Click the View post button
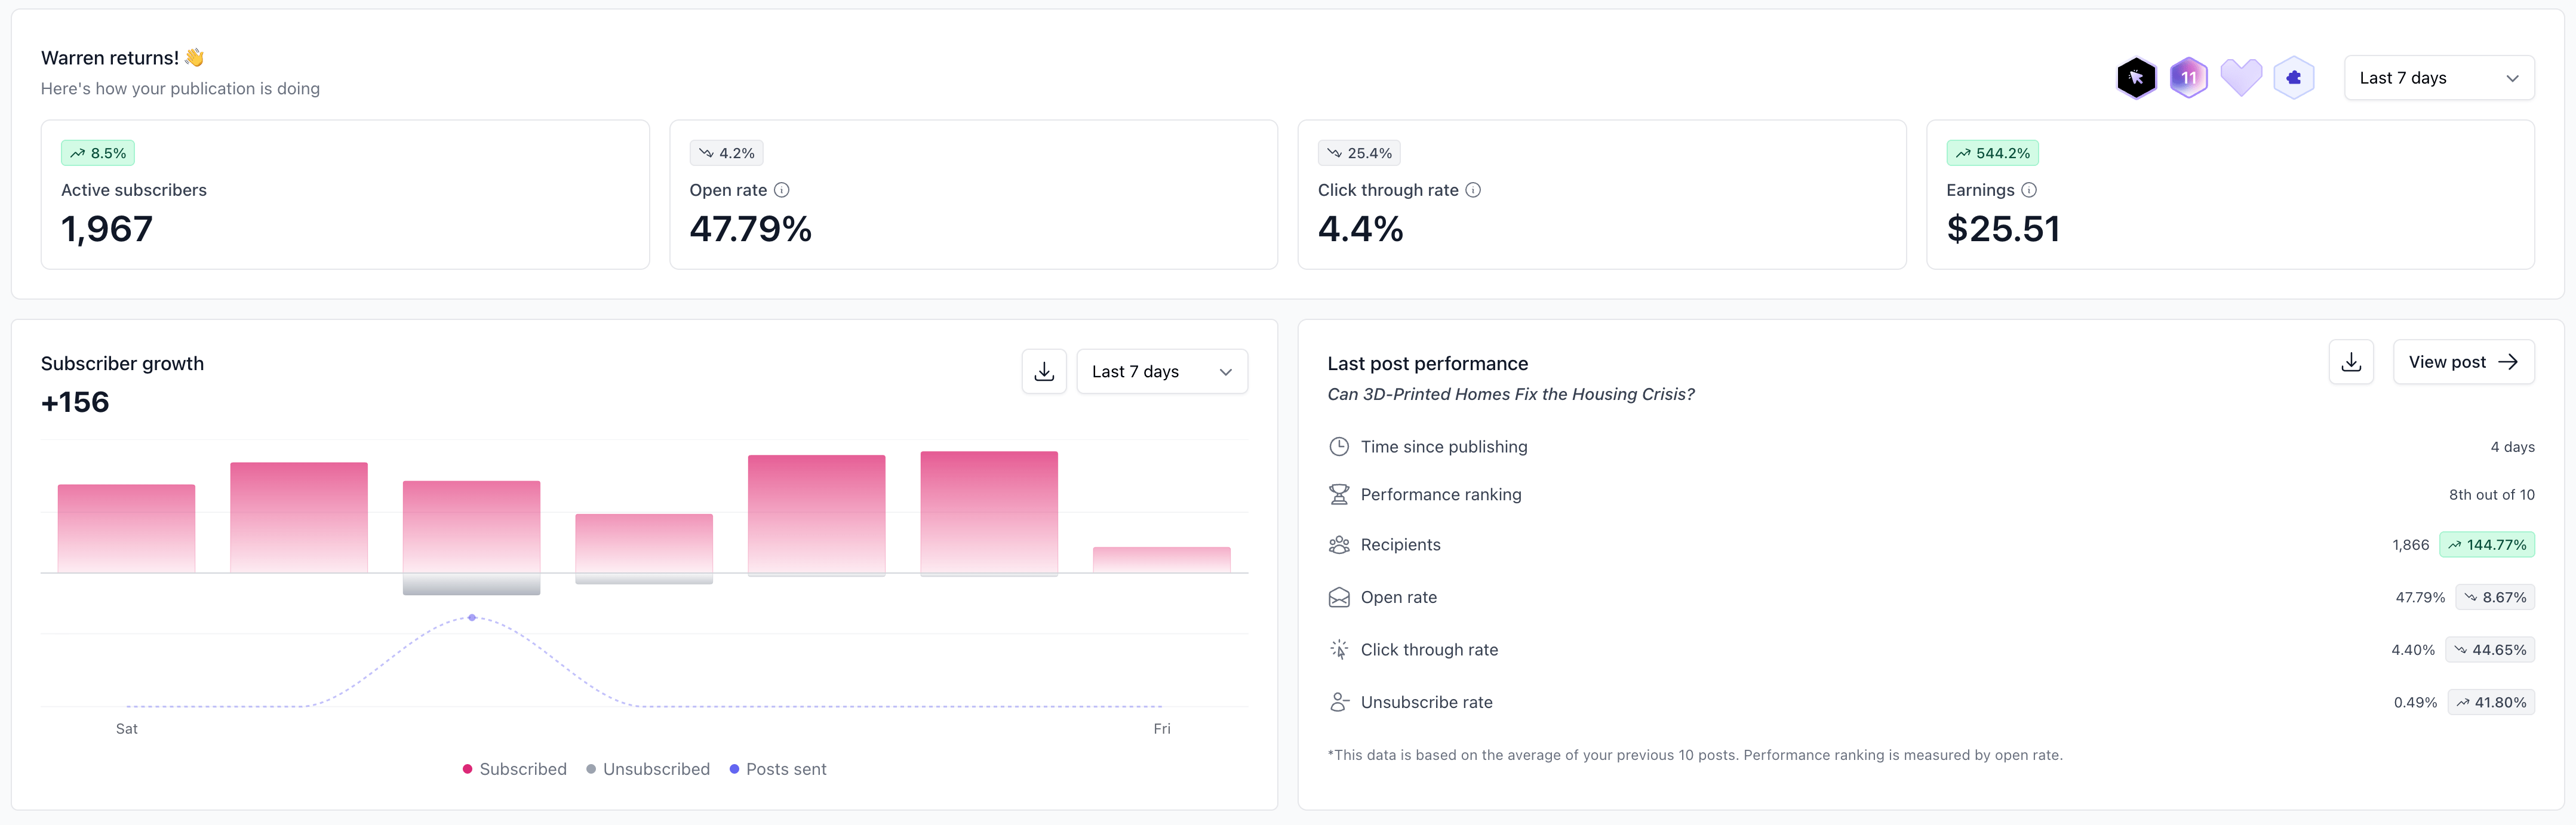Image resolution: width=2576 pixels, height=825 pixels. 2462,362
